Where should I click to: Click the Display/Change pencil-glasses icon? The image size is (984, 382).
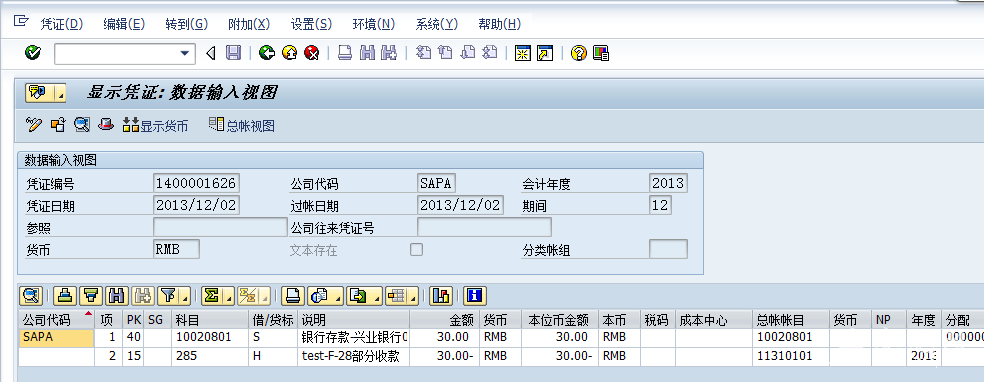click(x=34, y=125)
